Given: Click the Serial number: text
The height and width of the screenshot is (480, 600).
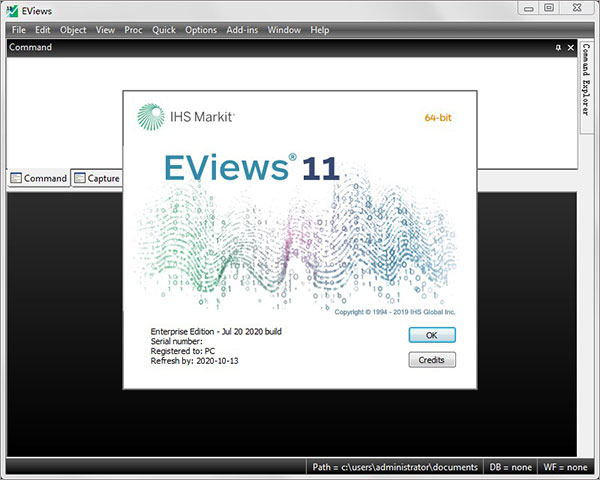Looking at the screenshot, I should [176, 341].
